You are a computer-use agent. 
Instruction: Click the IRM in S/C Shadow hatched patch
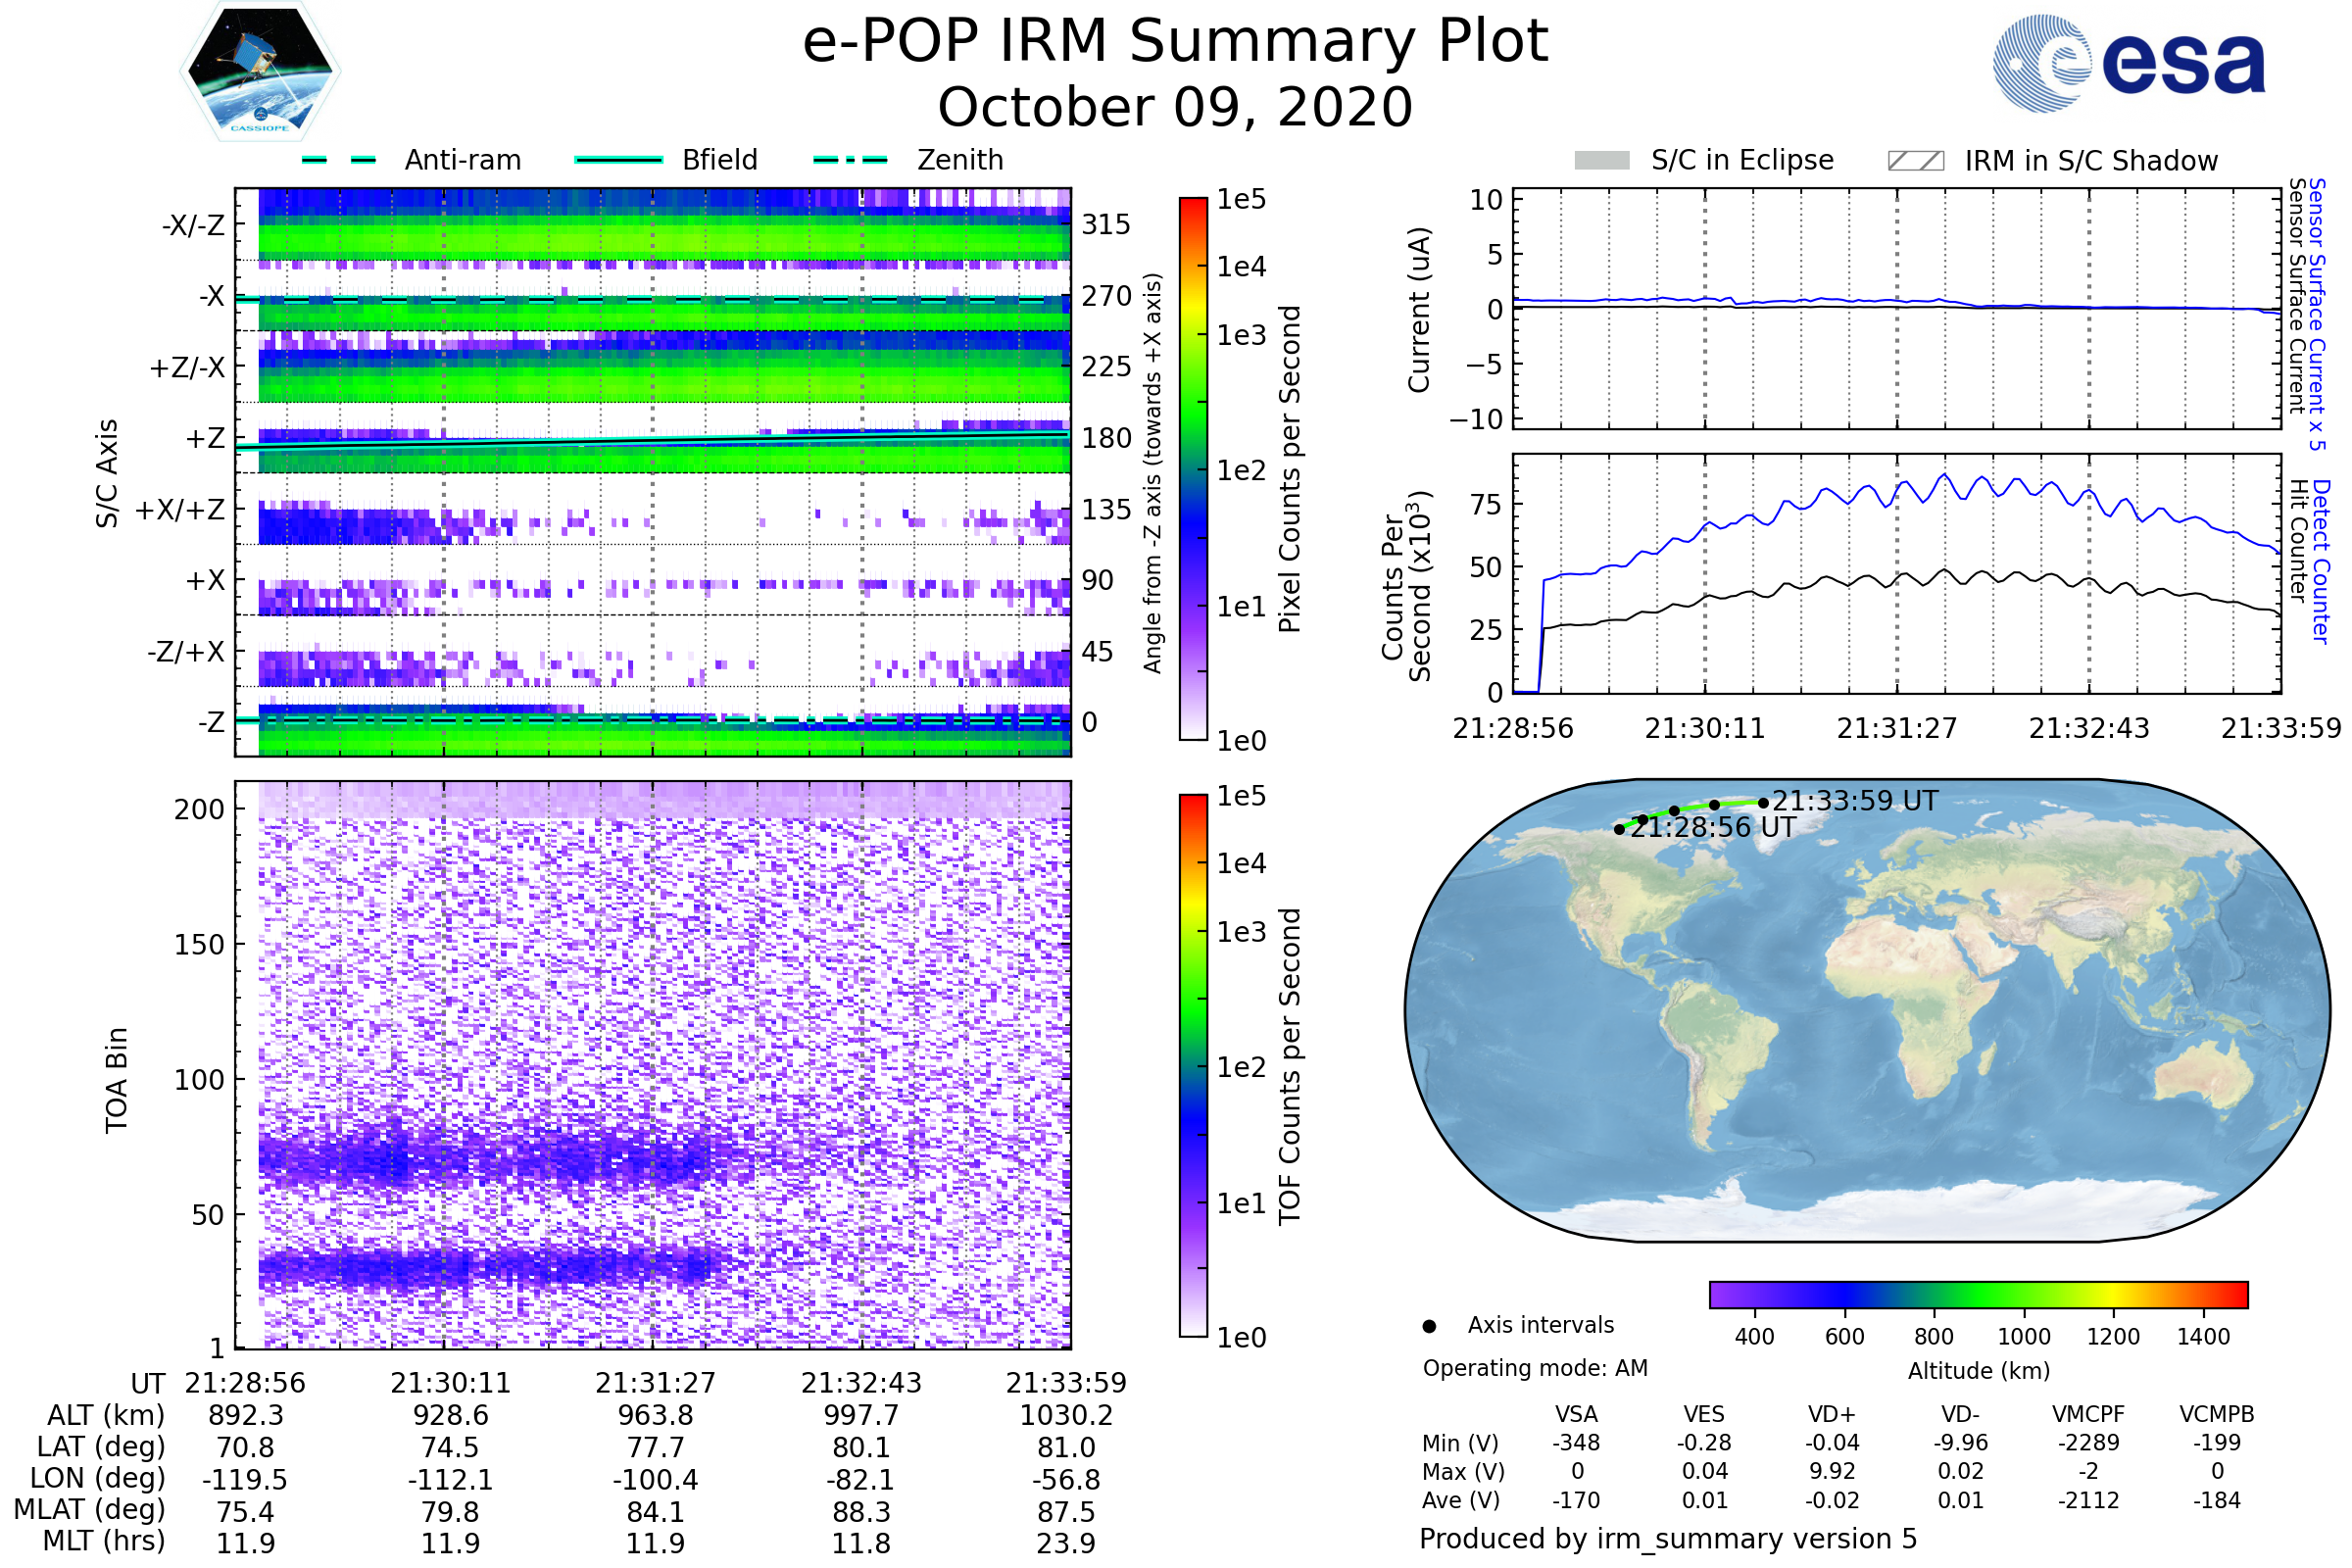pos(1915,161)
